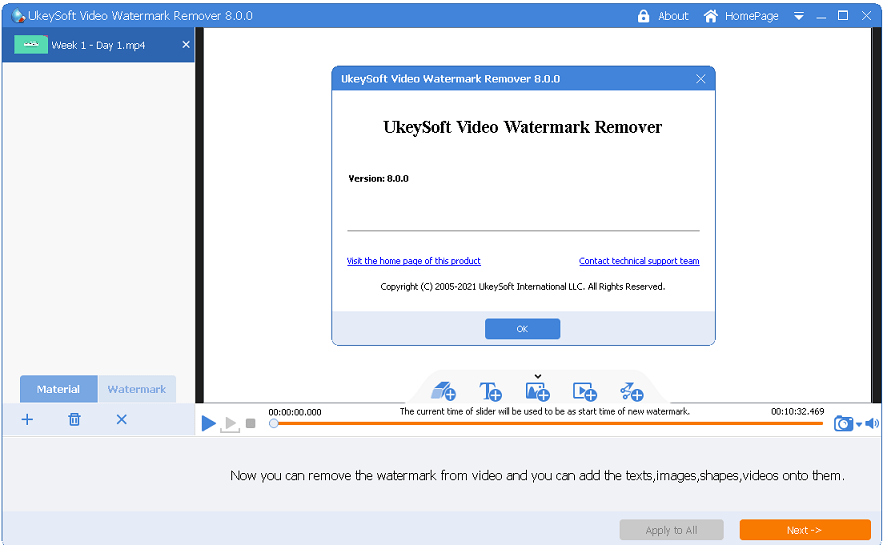
Task: Select the Week 1 - Day 1.mp4 file tab
Action: tap(98, 45)
